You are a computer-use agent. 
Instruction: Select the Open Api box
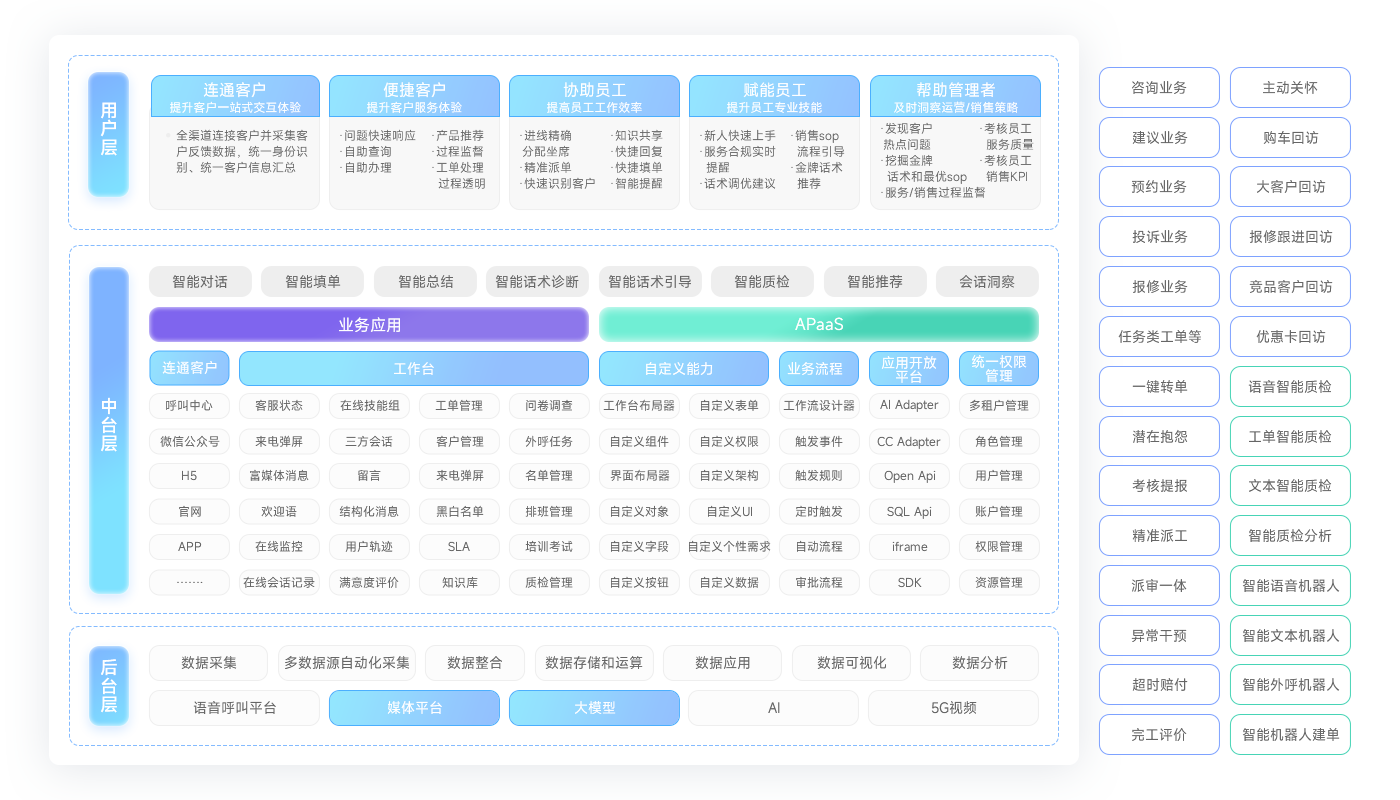pos(909,476)
